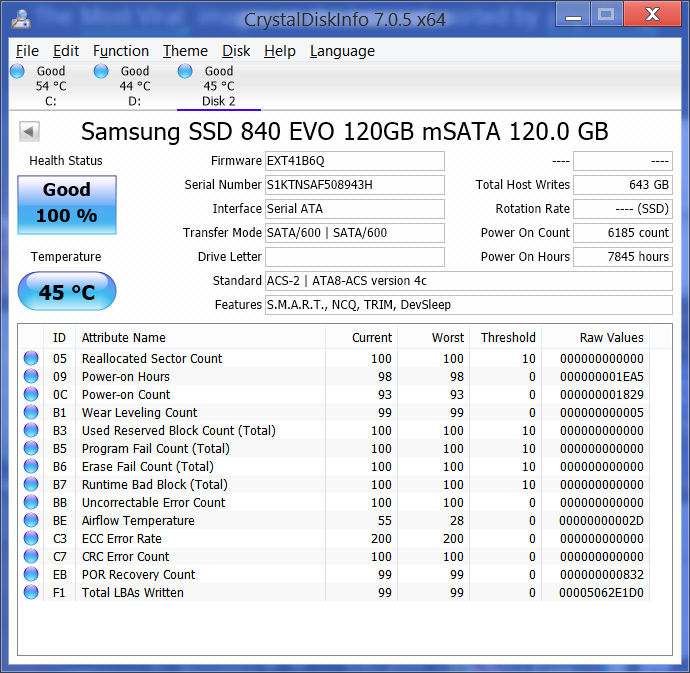The image size is (690, 673).
Task: Switch to the D: drive tab
Action: [135, 86]
